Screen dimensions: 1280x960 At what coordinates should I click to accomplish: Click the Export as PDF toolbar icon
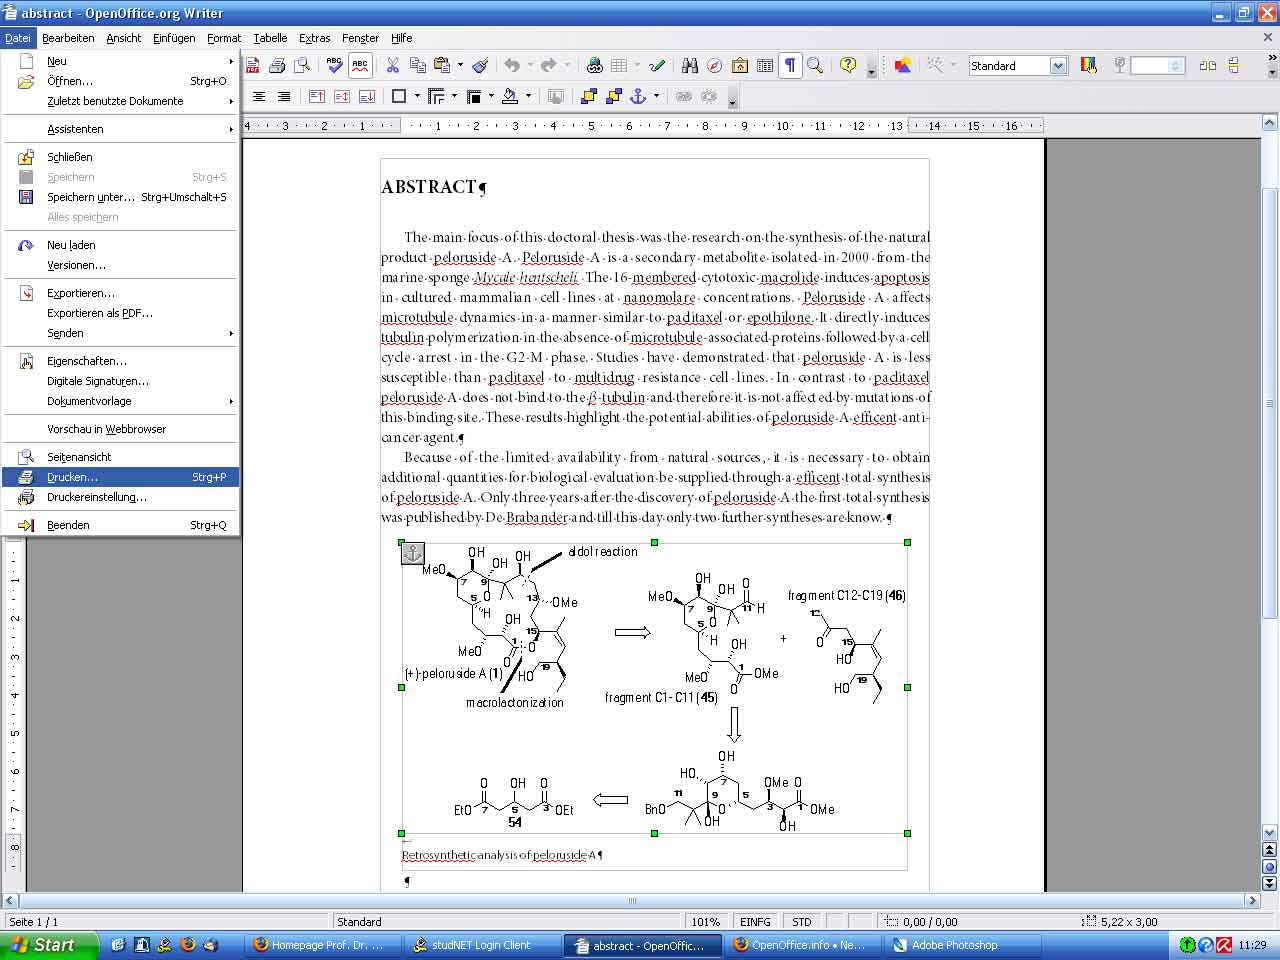click(x=253, y=65)
